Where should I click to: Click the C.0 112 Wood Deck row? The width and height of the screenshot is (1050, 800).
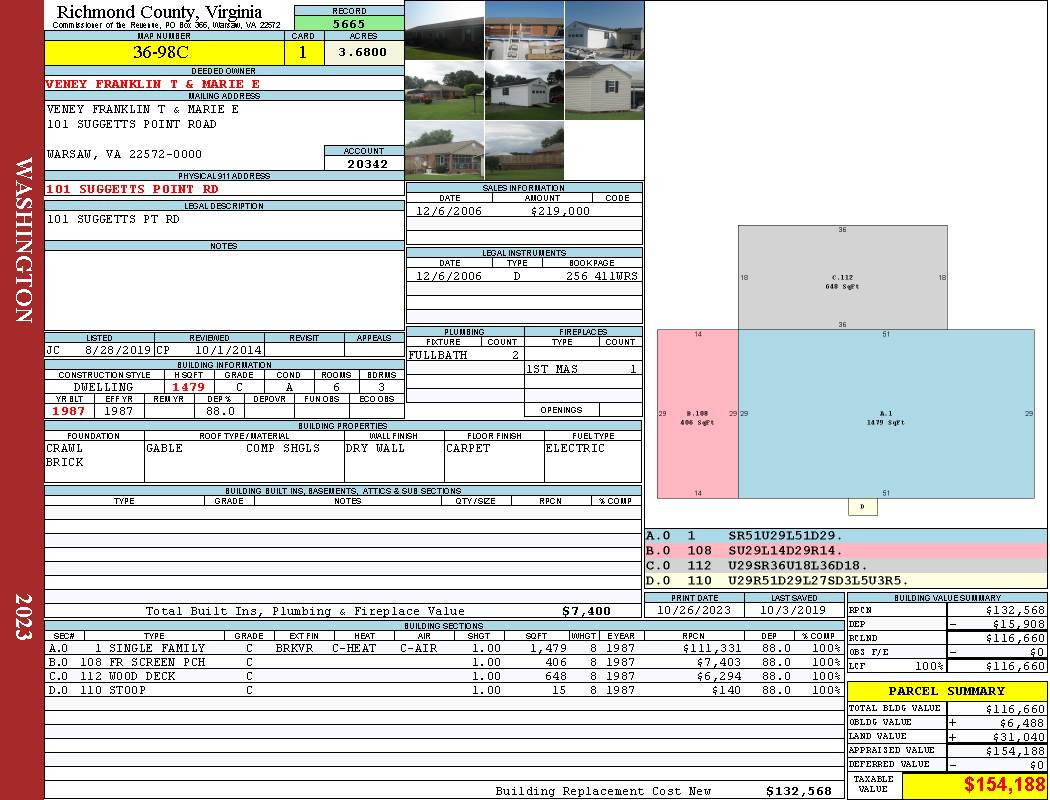point(443,676)
